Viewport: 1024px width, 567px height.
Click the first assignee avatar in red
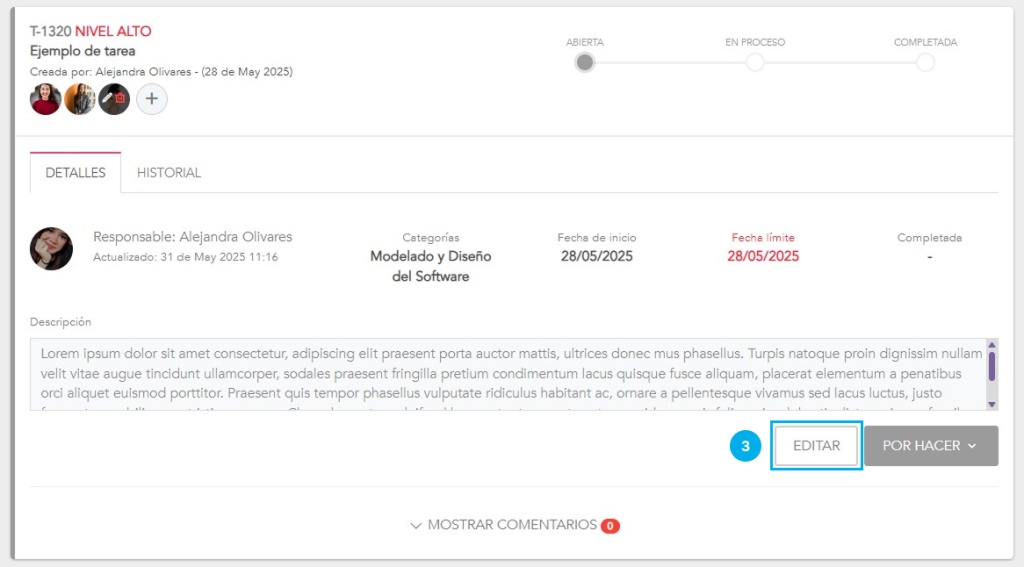[x=46, y=99]
